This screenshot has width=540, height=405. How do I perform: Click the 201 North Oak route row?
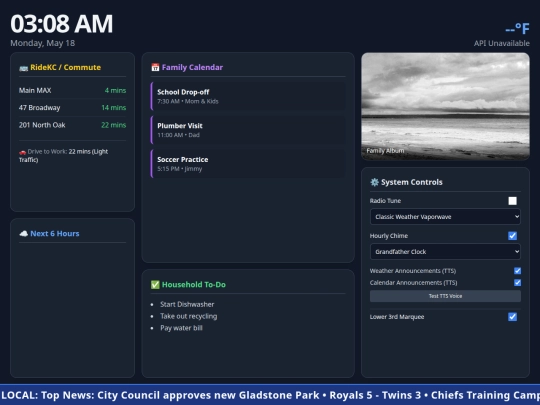coord(72,125)
